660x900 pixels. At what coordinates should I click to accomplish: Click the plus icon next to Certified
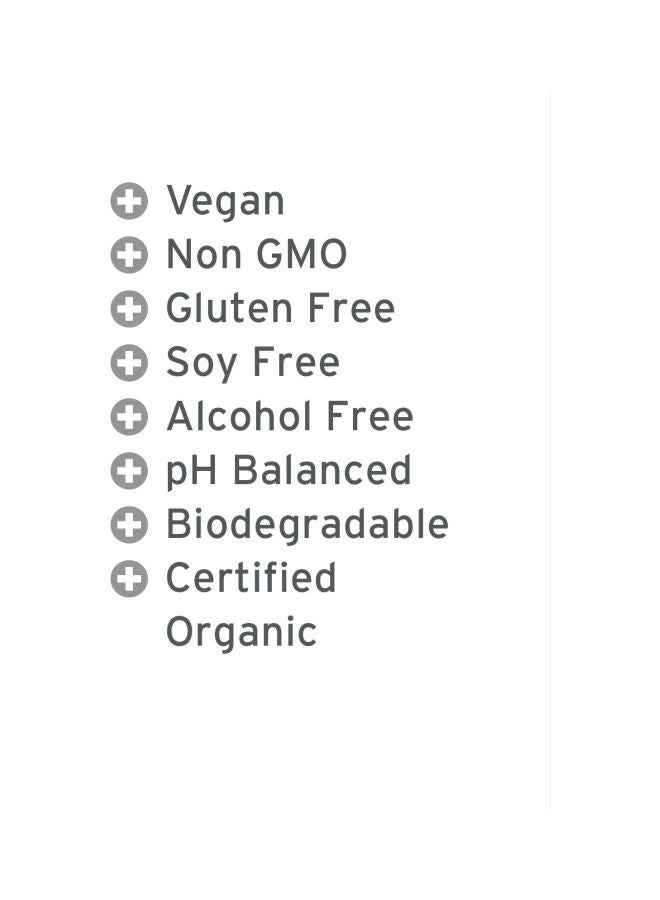[x=129, y=579]
